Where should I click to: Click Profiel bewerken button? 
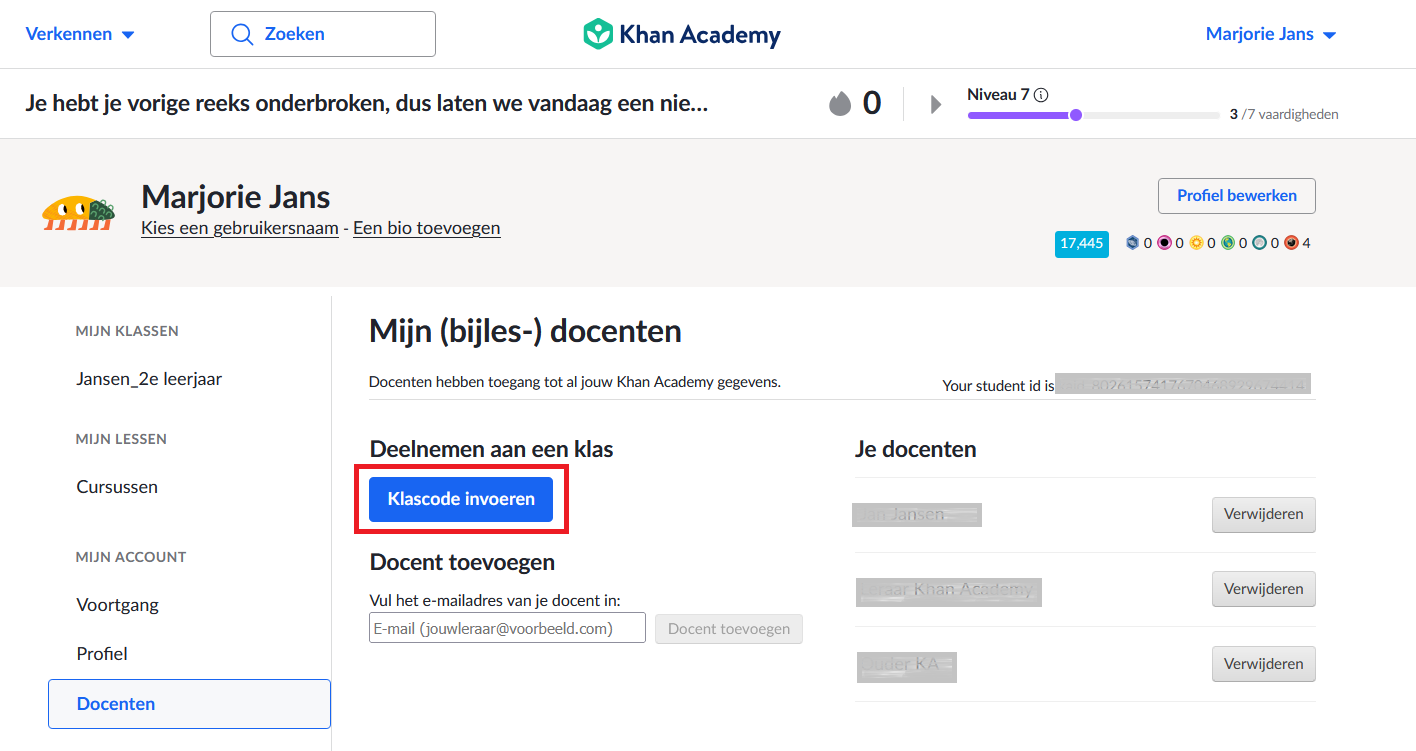(1237, 196)
